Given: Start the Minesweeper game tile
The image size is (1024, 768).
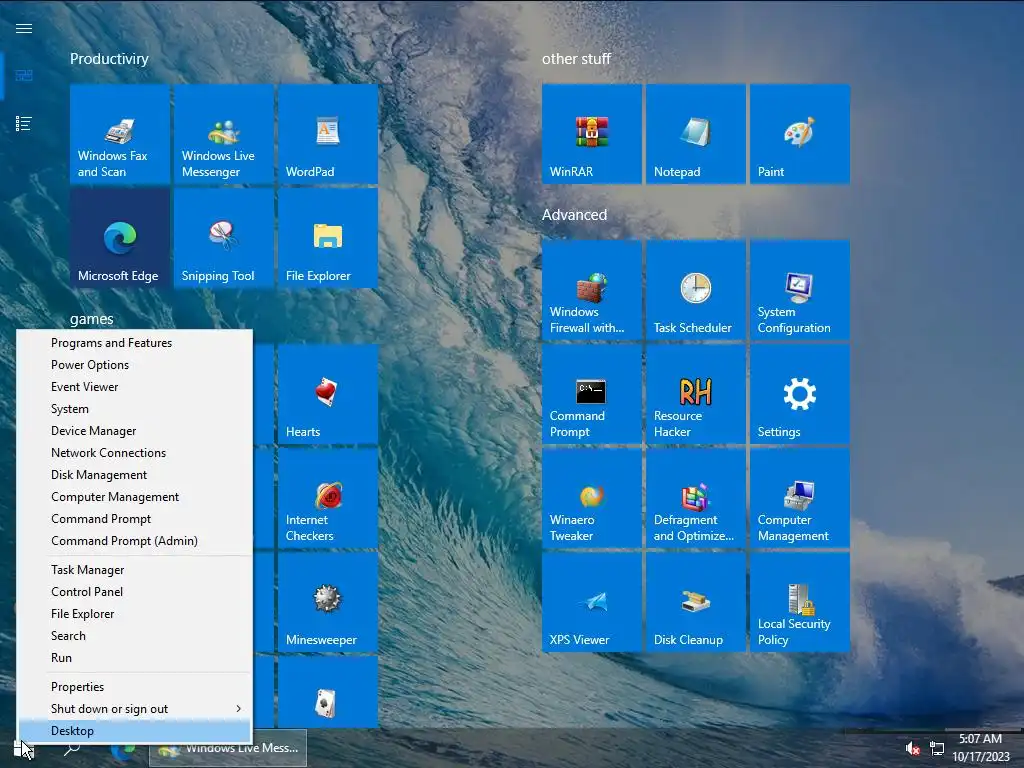Looking at the screenshot, I should point(328,602).
